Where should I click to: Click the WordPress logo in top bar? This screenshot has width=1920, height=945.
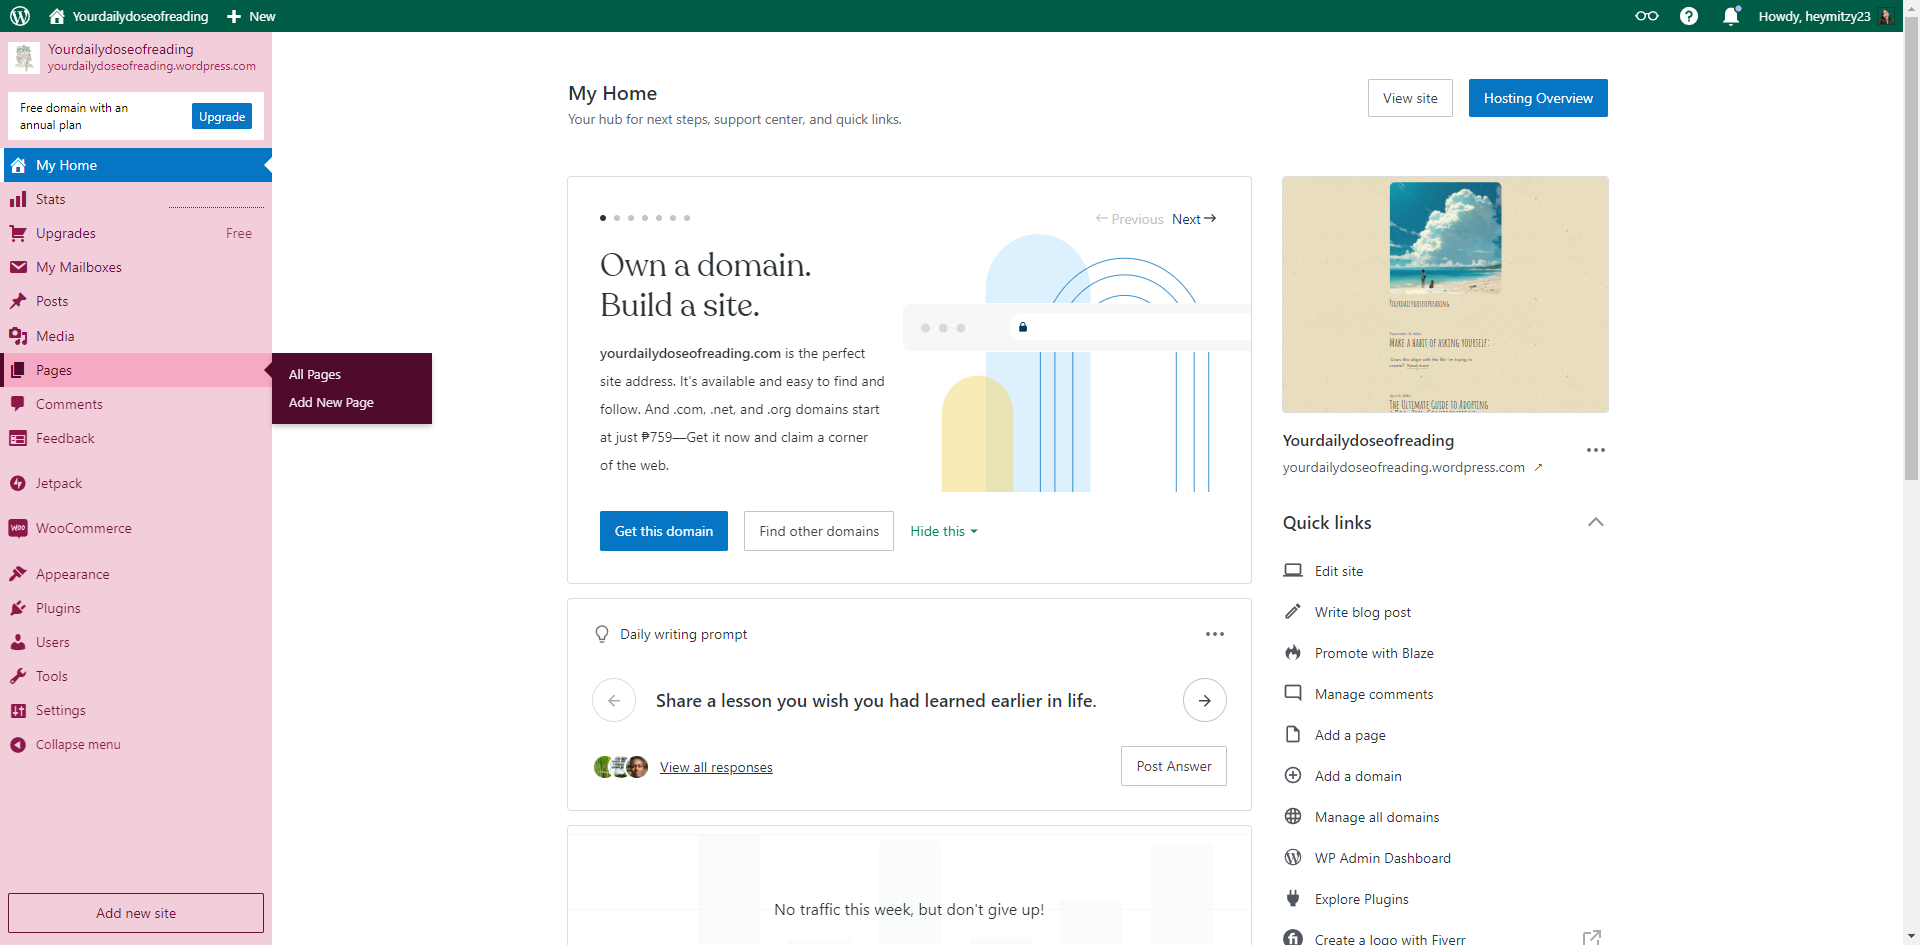pos(20,16)
